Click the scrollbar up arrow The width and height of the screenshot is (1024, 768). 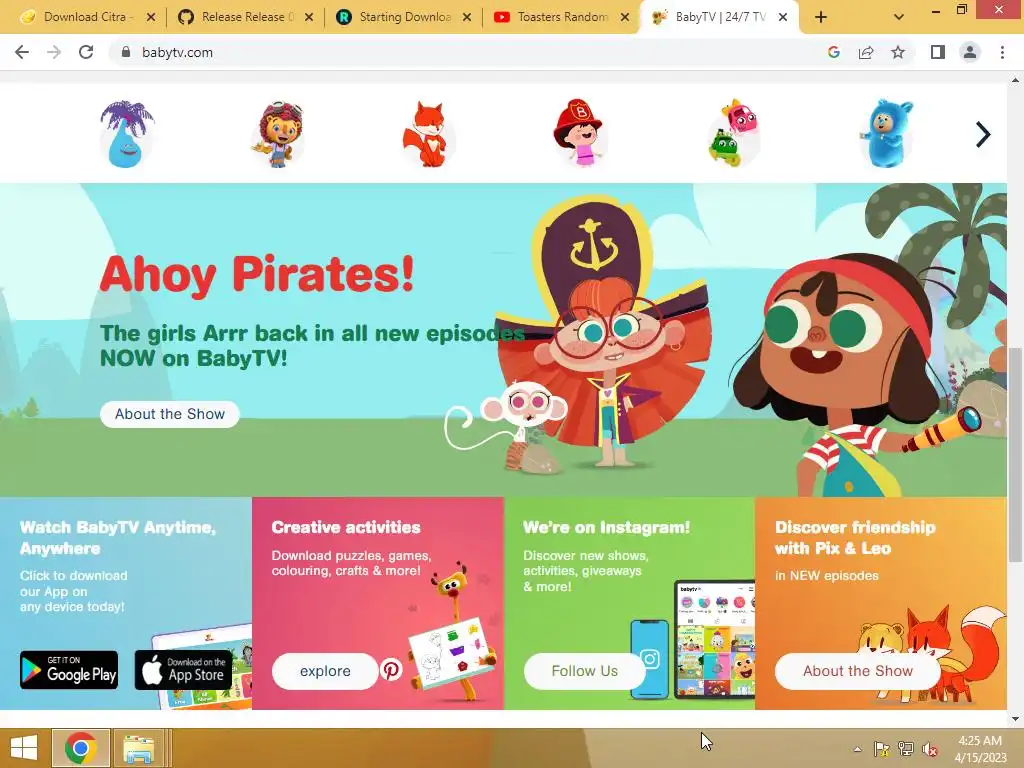point(1015,80)
